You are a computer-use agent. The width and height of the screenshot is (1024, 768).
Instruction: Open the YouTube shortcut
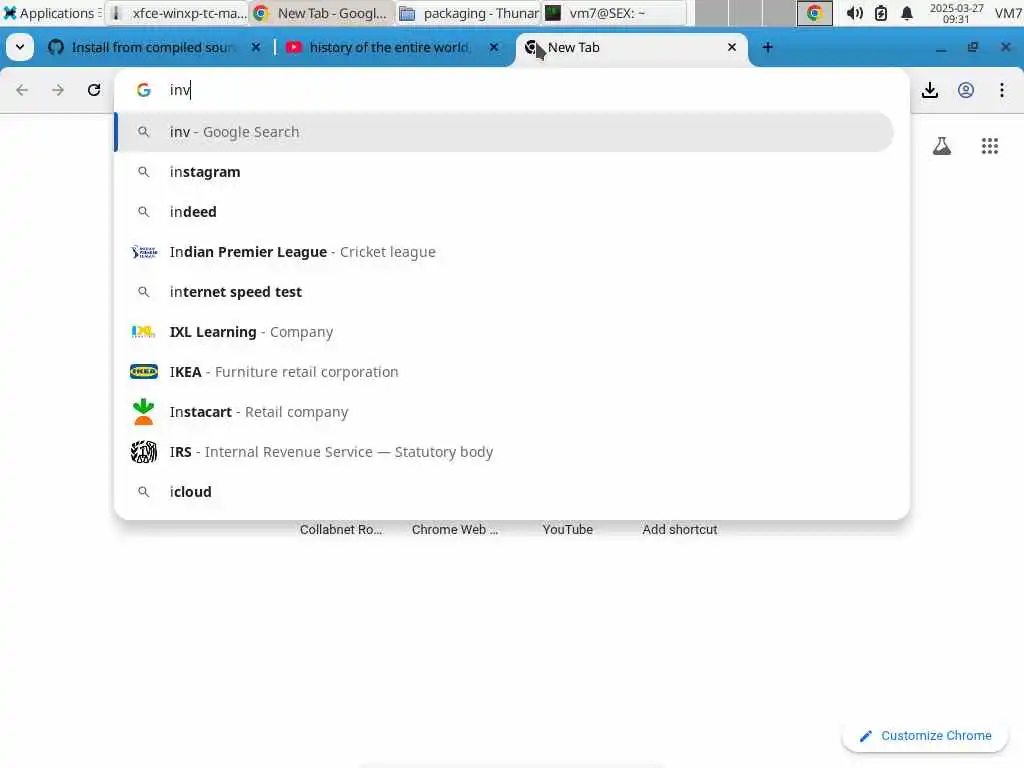coord(568,530)
